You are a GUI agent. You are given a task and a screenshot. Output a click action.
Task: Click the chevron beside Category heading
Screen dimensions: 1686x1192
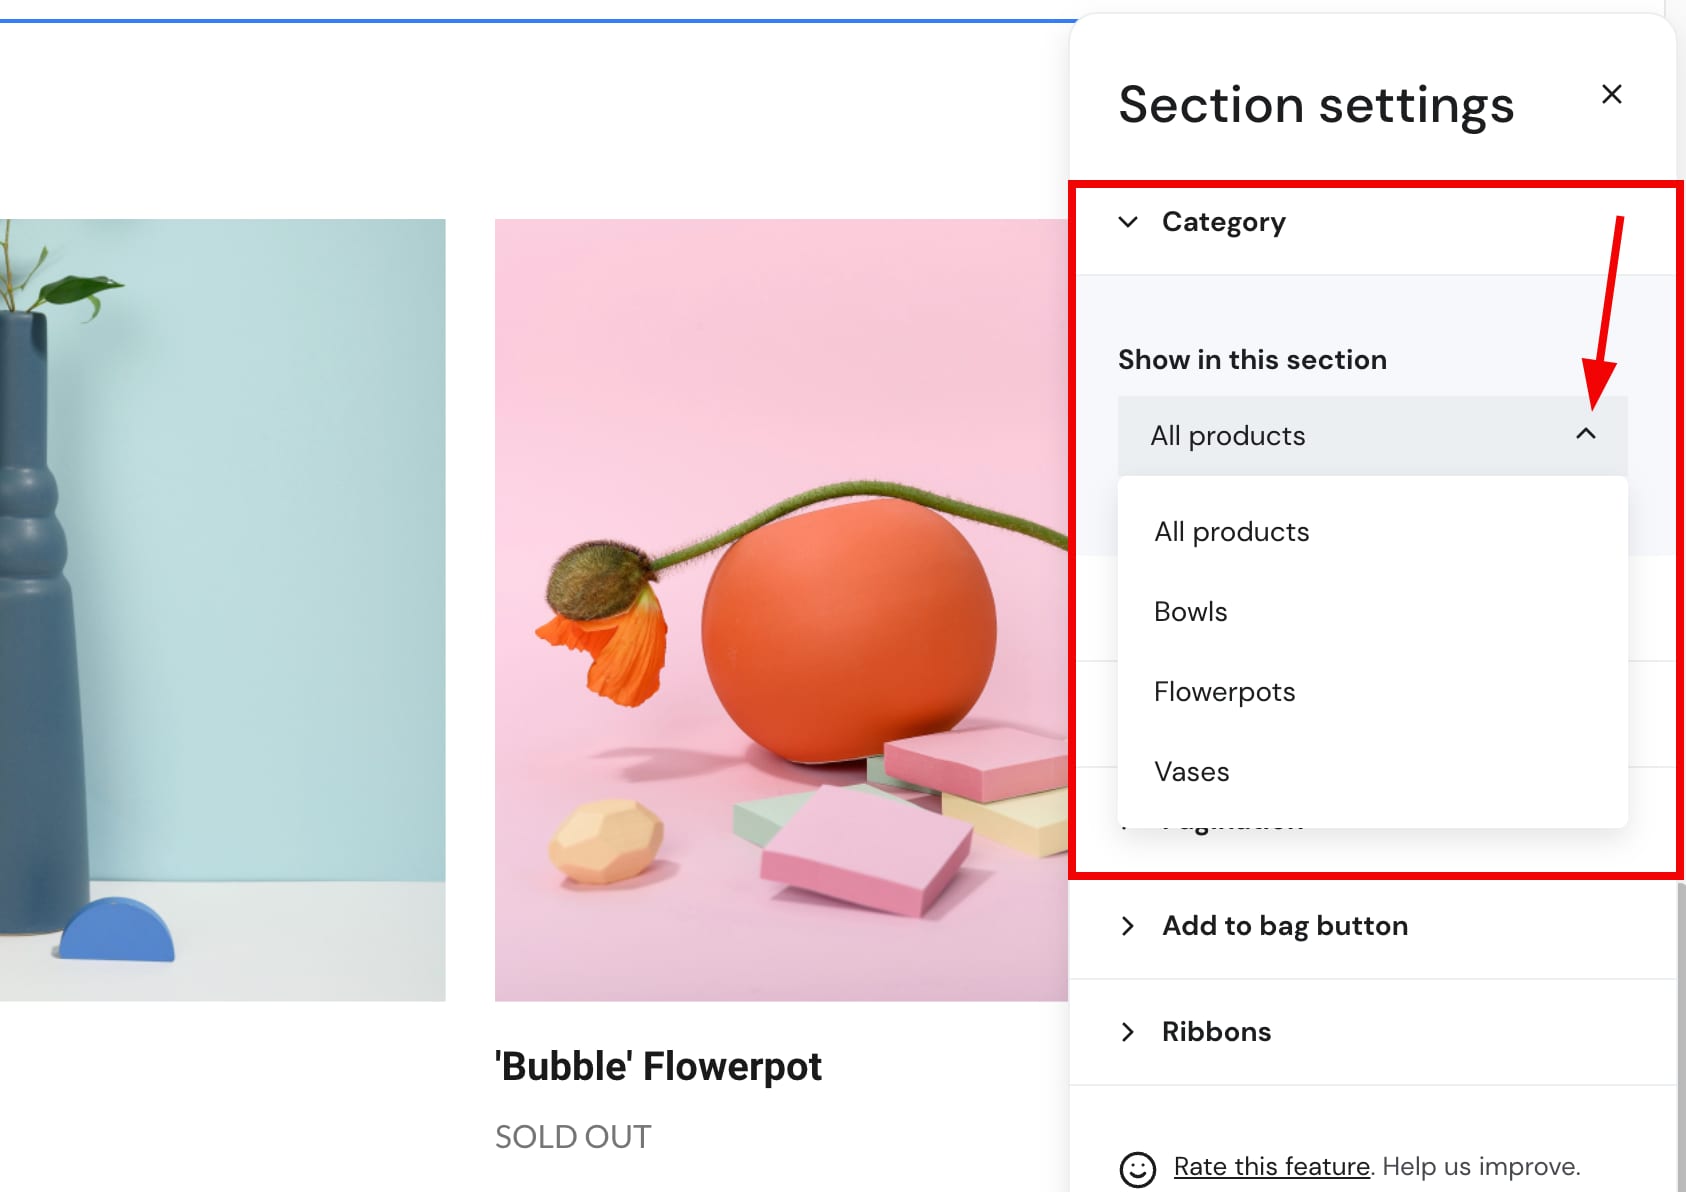click(1128, 222)
